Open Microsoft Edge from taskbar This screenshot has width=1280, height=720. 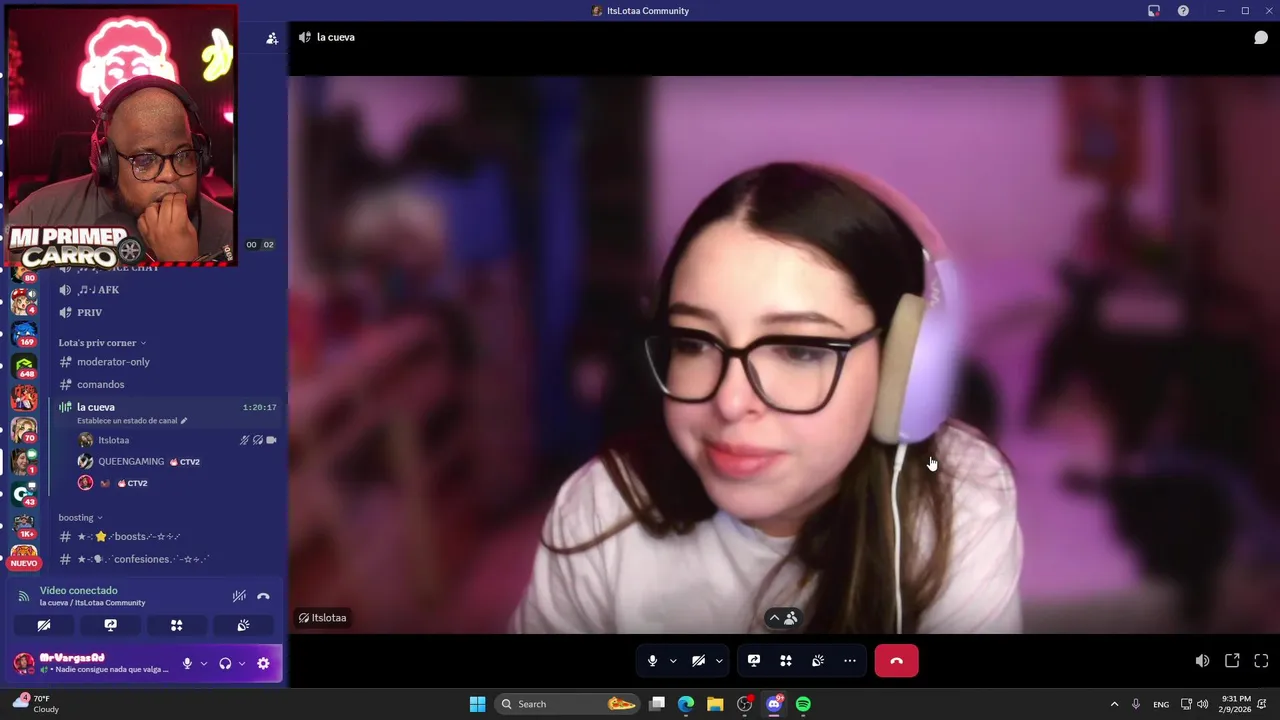coord(686,704)
